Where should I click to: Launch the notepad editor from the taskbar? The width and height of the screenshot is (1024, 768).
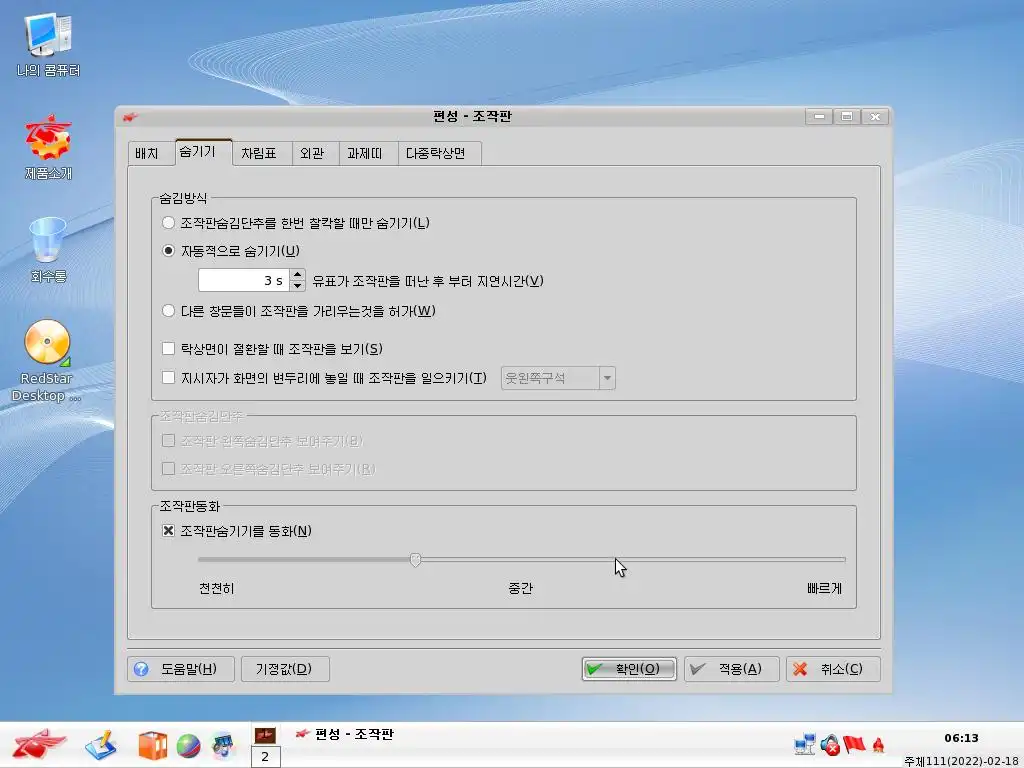(101, 745)
